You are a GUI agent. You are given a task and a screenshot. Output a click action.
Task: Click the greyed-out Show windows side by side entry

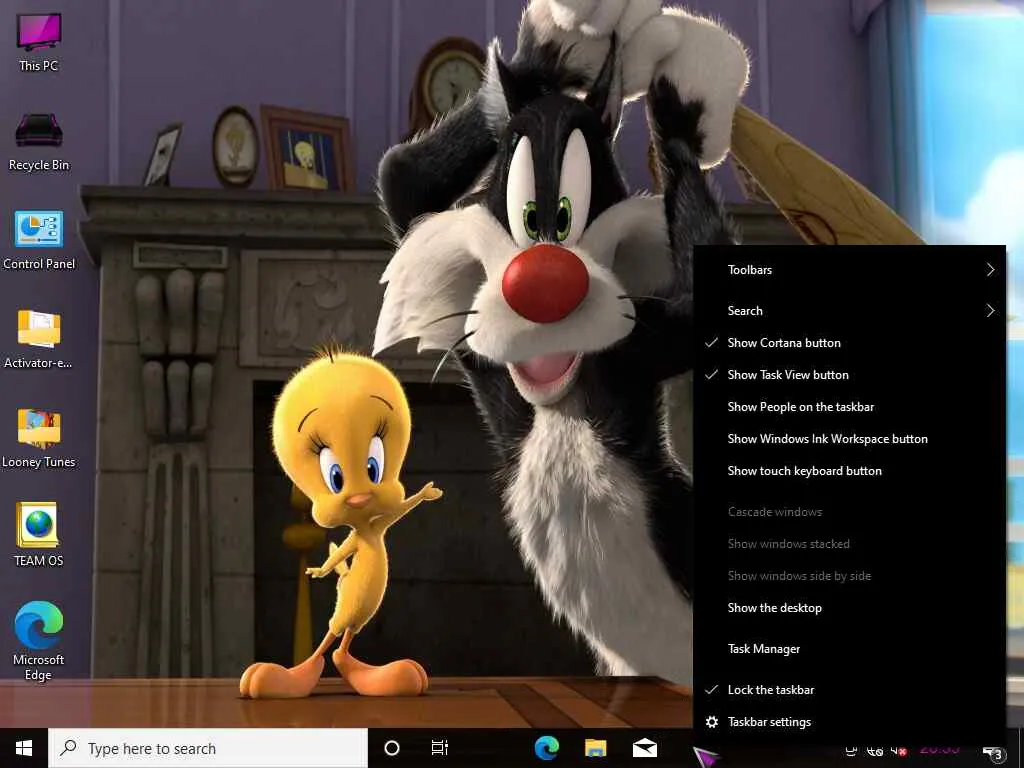849,576
